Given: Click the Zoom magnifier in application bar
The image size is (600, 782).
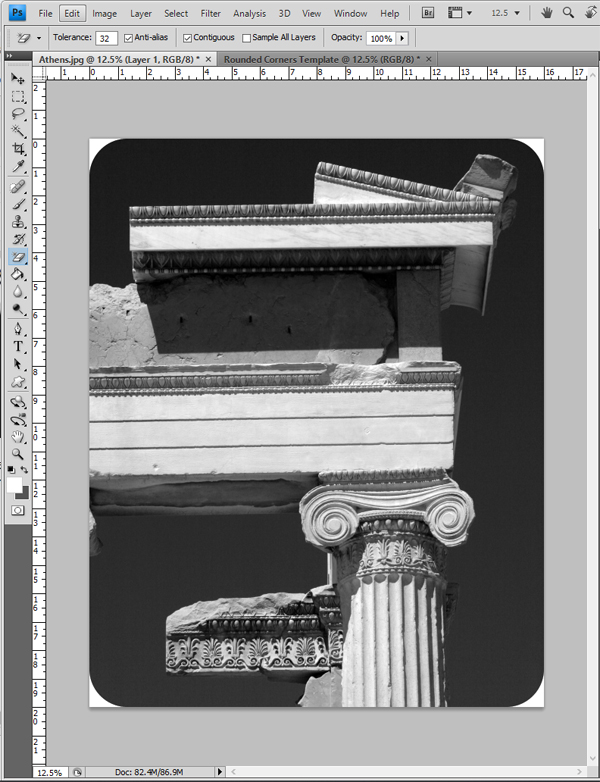Looking at the screenshot, I should (x=568, y=13).
